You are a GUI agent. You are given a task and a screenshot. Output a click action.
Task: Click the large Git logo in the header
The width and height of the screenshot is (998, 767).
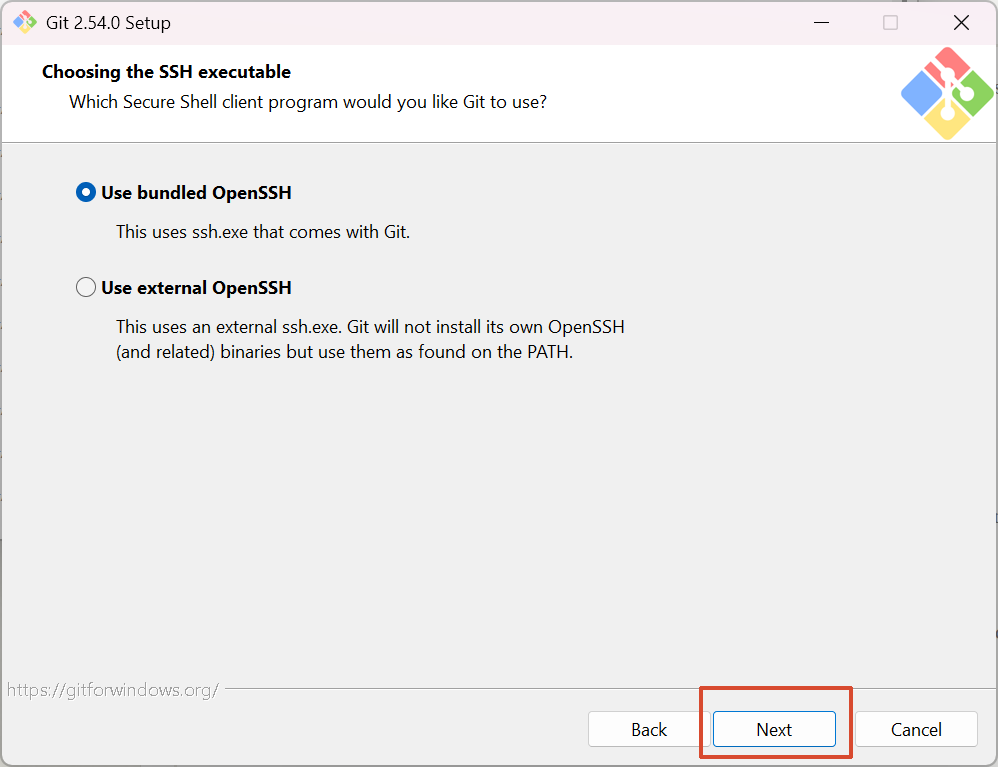click(946, 93)
